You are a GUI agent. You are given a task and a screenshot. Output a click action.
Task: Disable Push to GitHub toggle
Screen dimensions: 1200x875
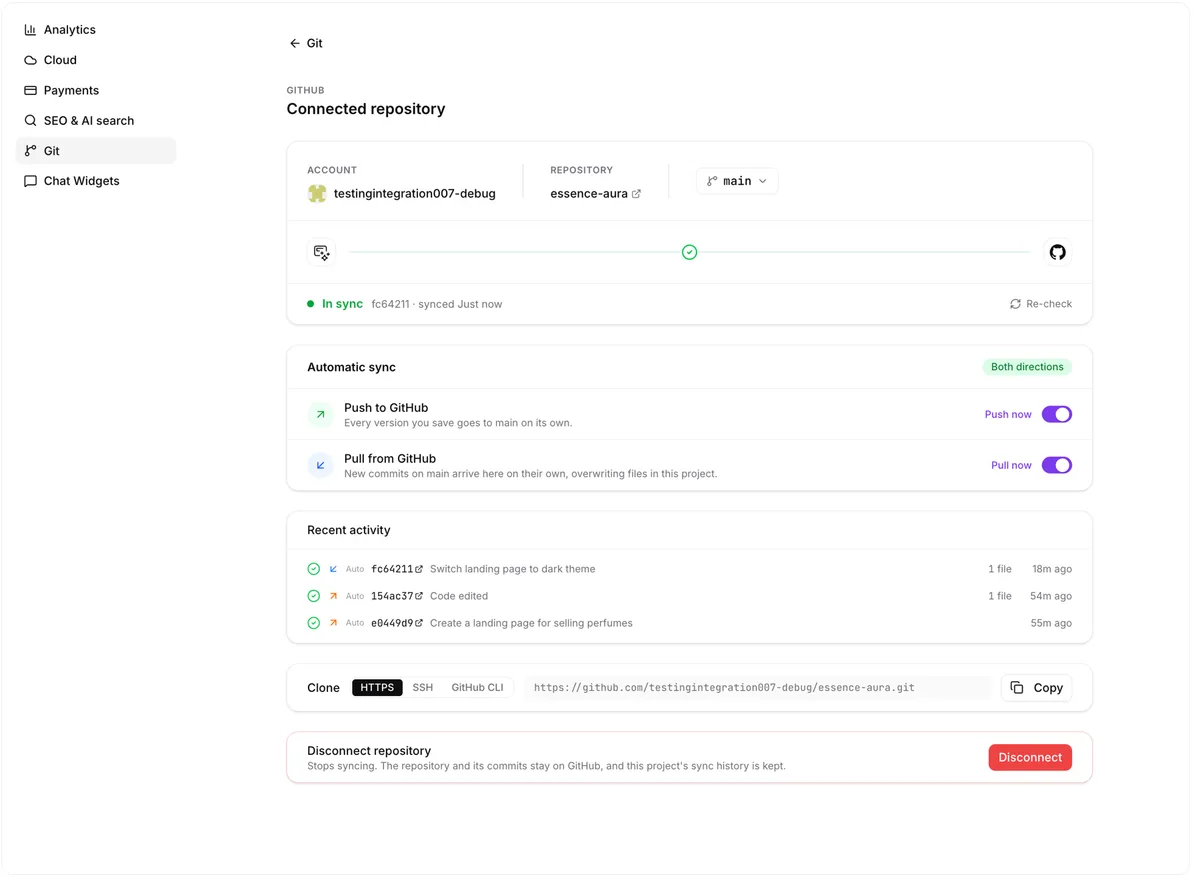(1057, 414)
